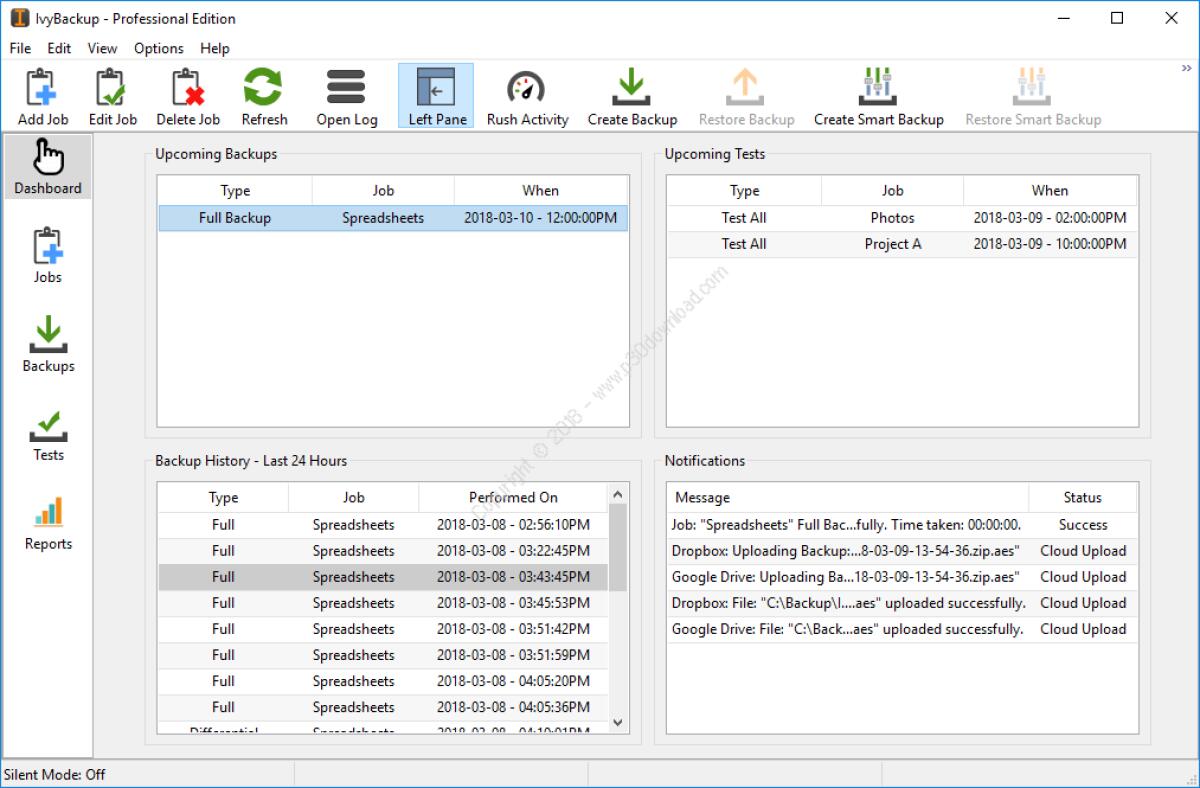Screen dimensions: 1200x788
Task: Open the View menu
Action: 101,47
